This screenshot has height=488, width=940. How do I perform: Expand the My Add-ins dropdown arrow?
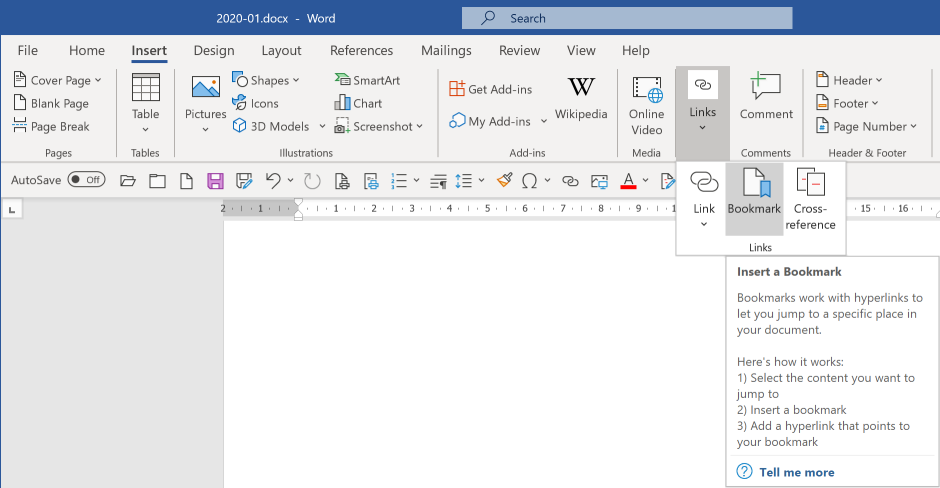click(544, 122)
